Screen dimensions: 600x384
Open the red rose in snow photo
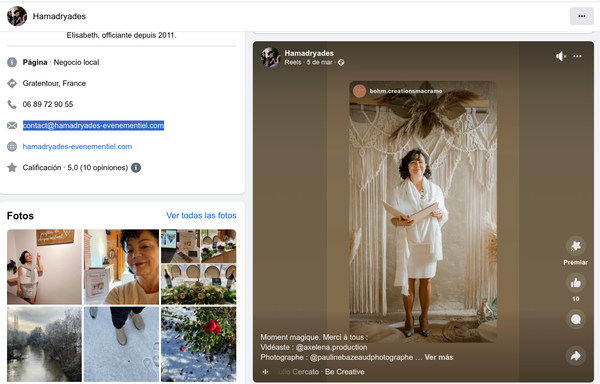click(x=199, y=344)
